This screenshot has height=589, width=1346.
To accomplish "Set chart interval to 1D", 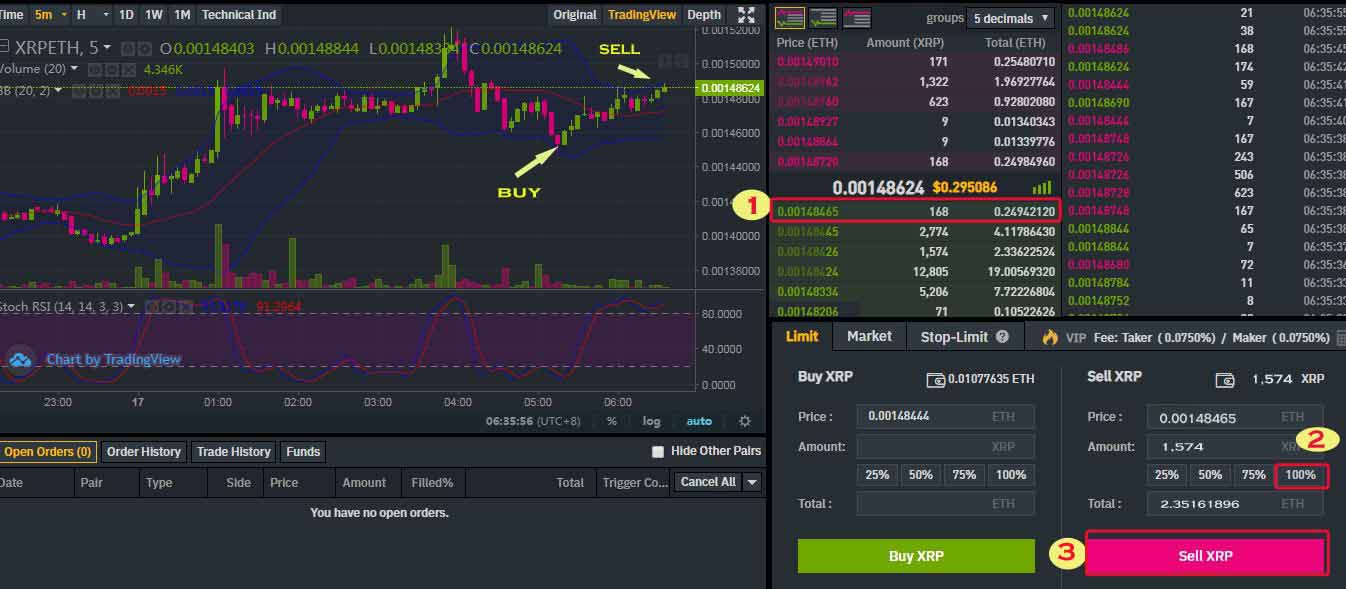I will (x=126, y=14).
